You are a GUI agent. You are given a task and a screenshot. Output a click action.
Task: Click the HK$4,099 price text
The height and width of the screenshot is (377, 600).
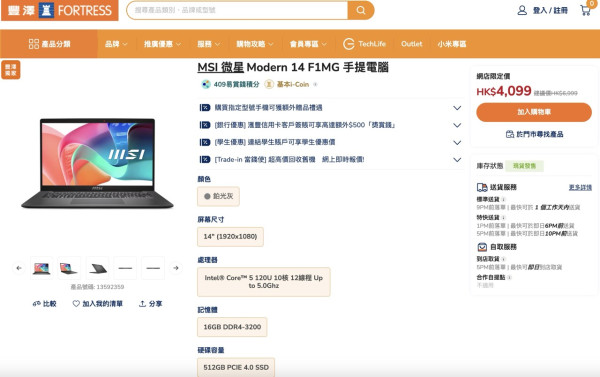pyautogui.click(x=504, y=91)
